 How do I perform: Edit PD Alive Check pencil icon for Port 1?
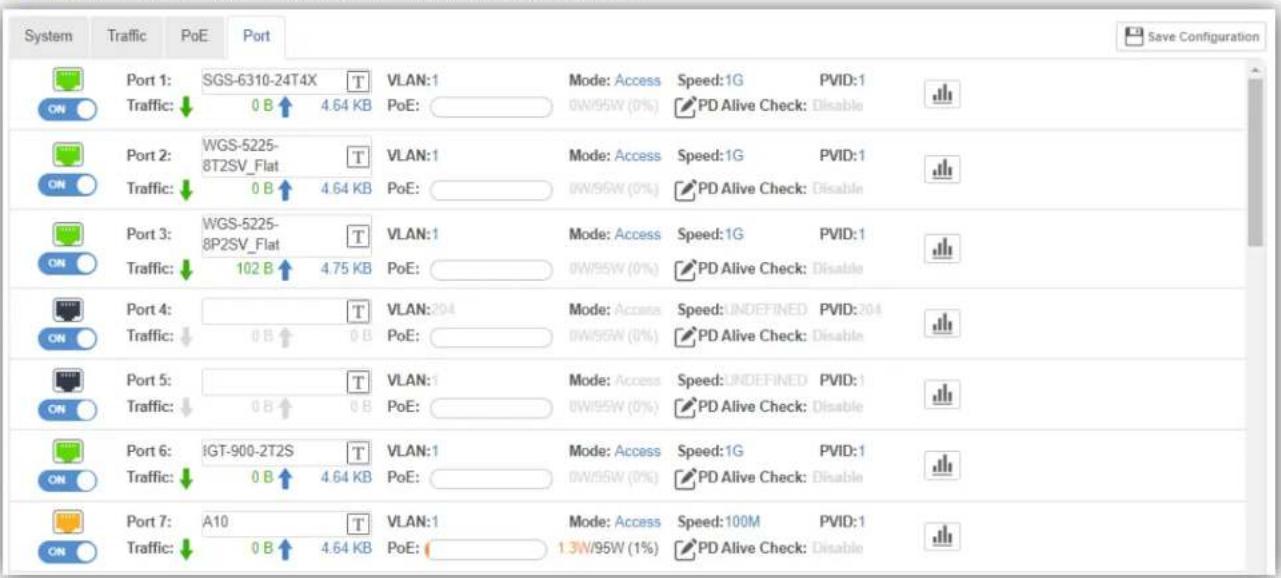(685, 105)
